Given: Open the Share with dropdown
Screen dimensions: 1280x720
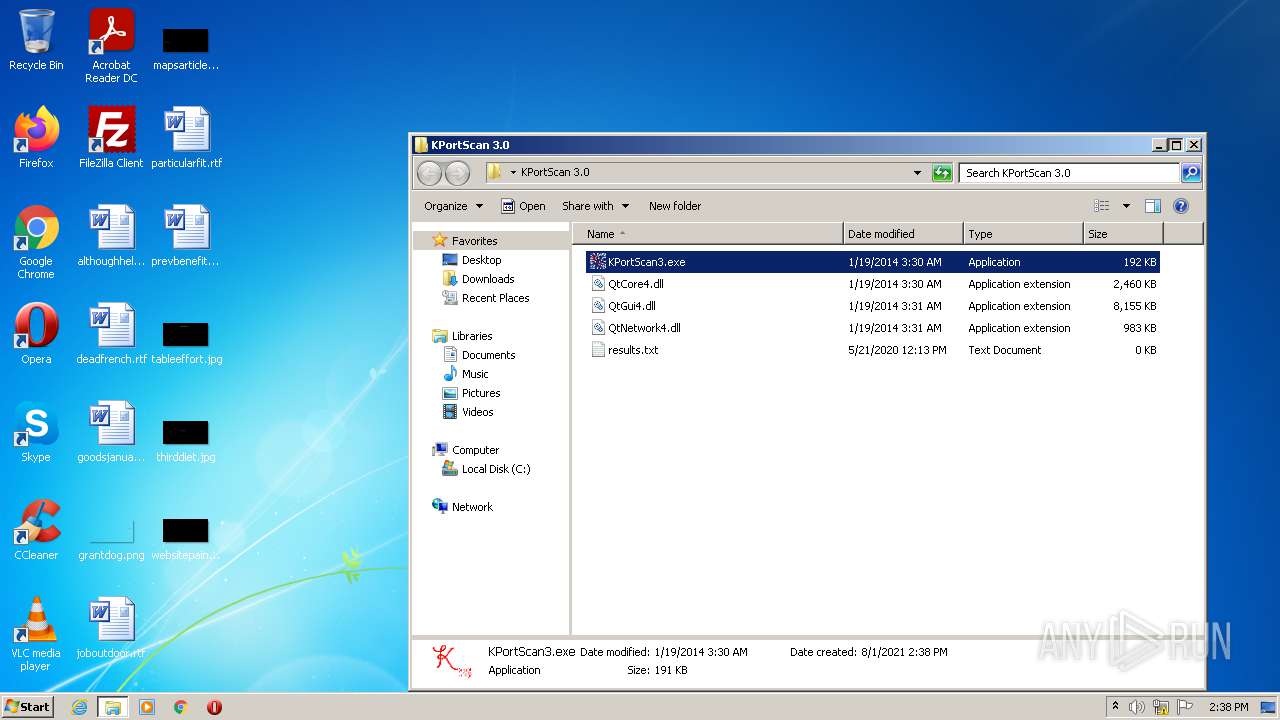Looking at the screenshot, I should click(596, 206).
